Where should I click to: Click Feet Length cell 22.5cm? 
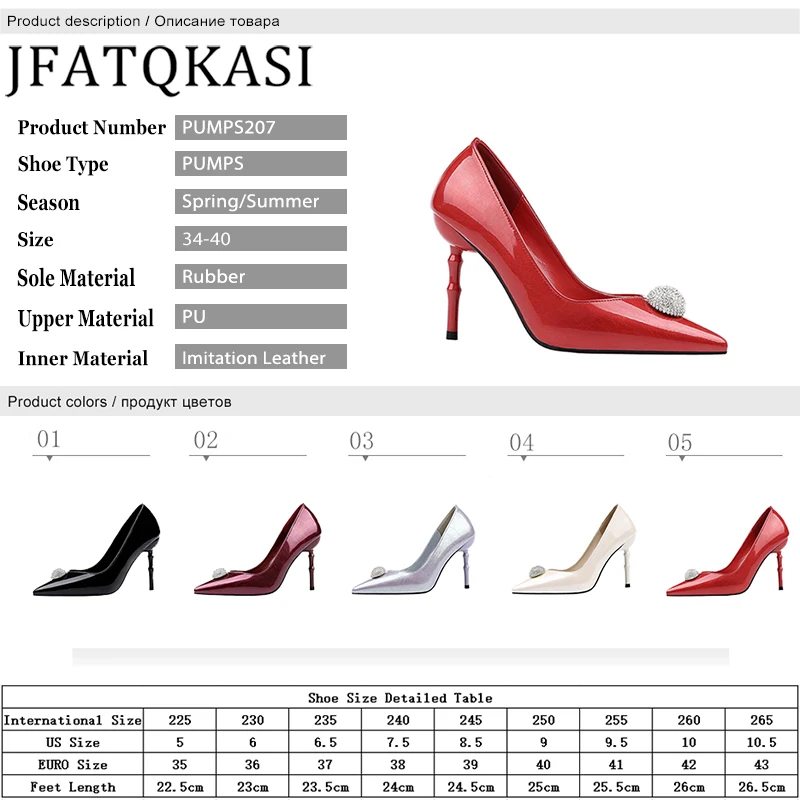(180, 787)
